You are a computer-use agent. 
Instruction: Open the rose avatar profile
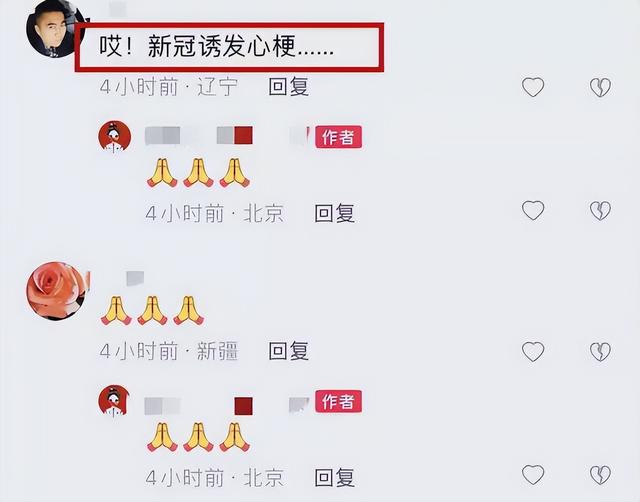tap(57, 291)
